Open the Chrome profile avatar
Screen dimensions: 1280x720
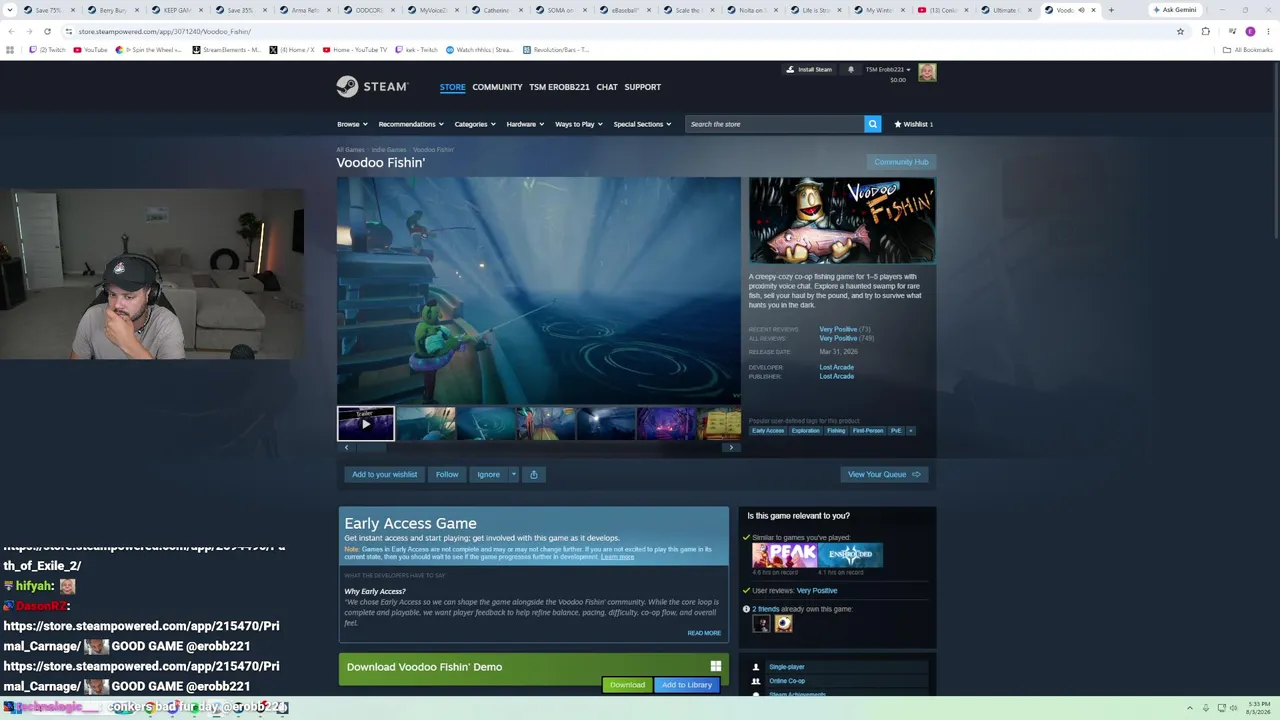(1250, 31)
